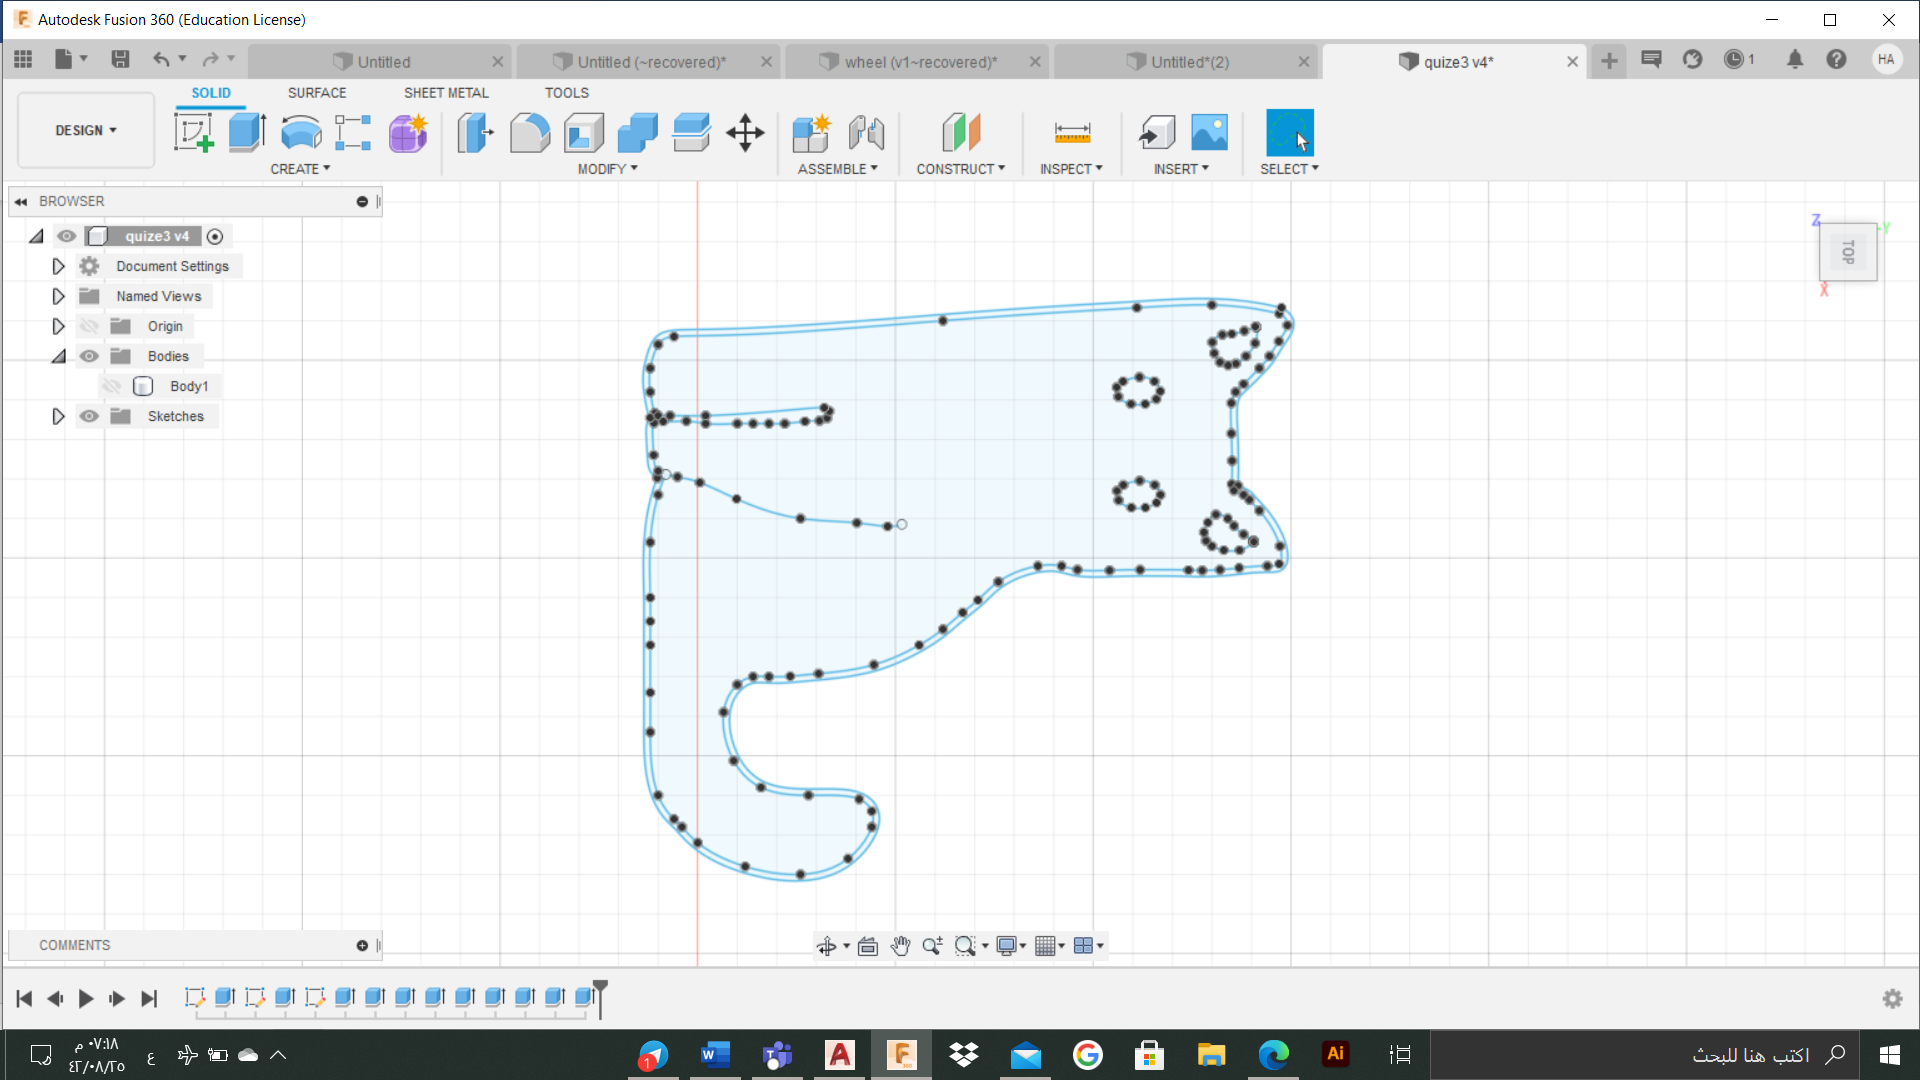Switch to the SURFACE tab
This screenshot has width=1920, height=1080.
click(x=317, y=92)
